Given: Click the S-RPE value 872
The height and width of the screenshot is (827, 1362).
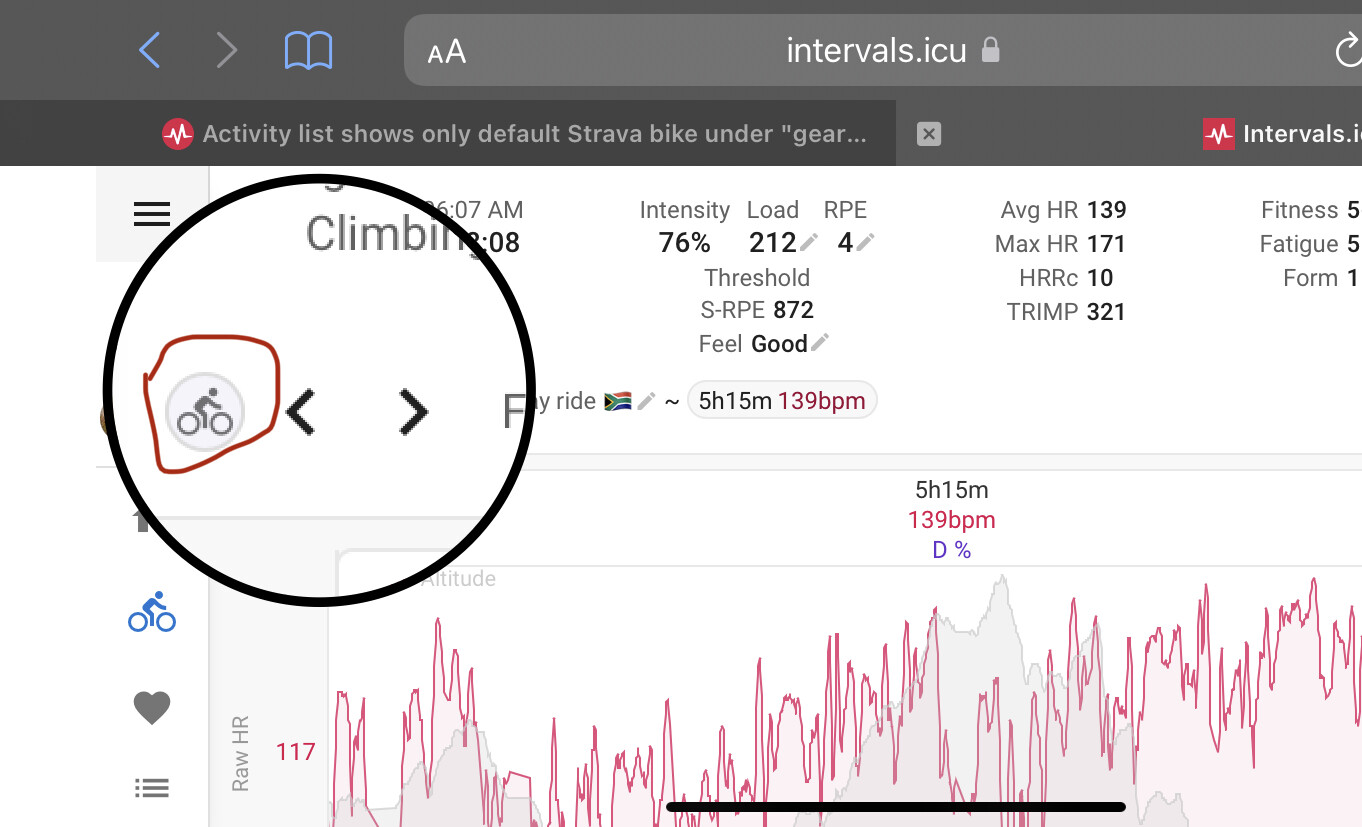Looking at the screenshot, I should pos(793,310).
